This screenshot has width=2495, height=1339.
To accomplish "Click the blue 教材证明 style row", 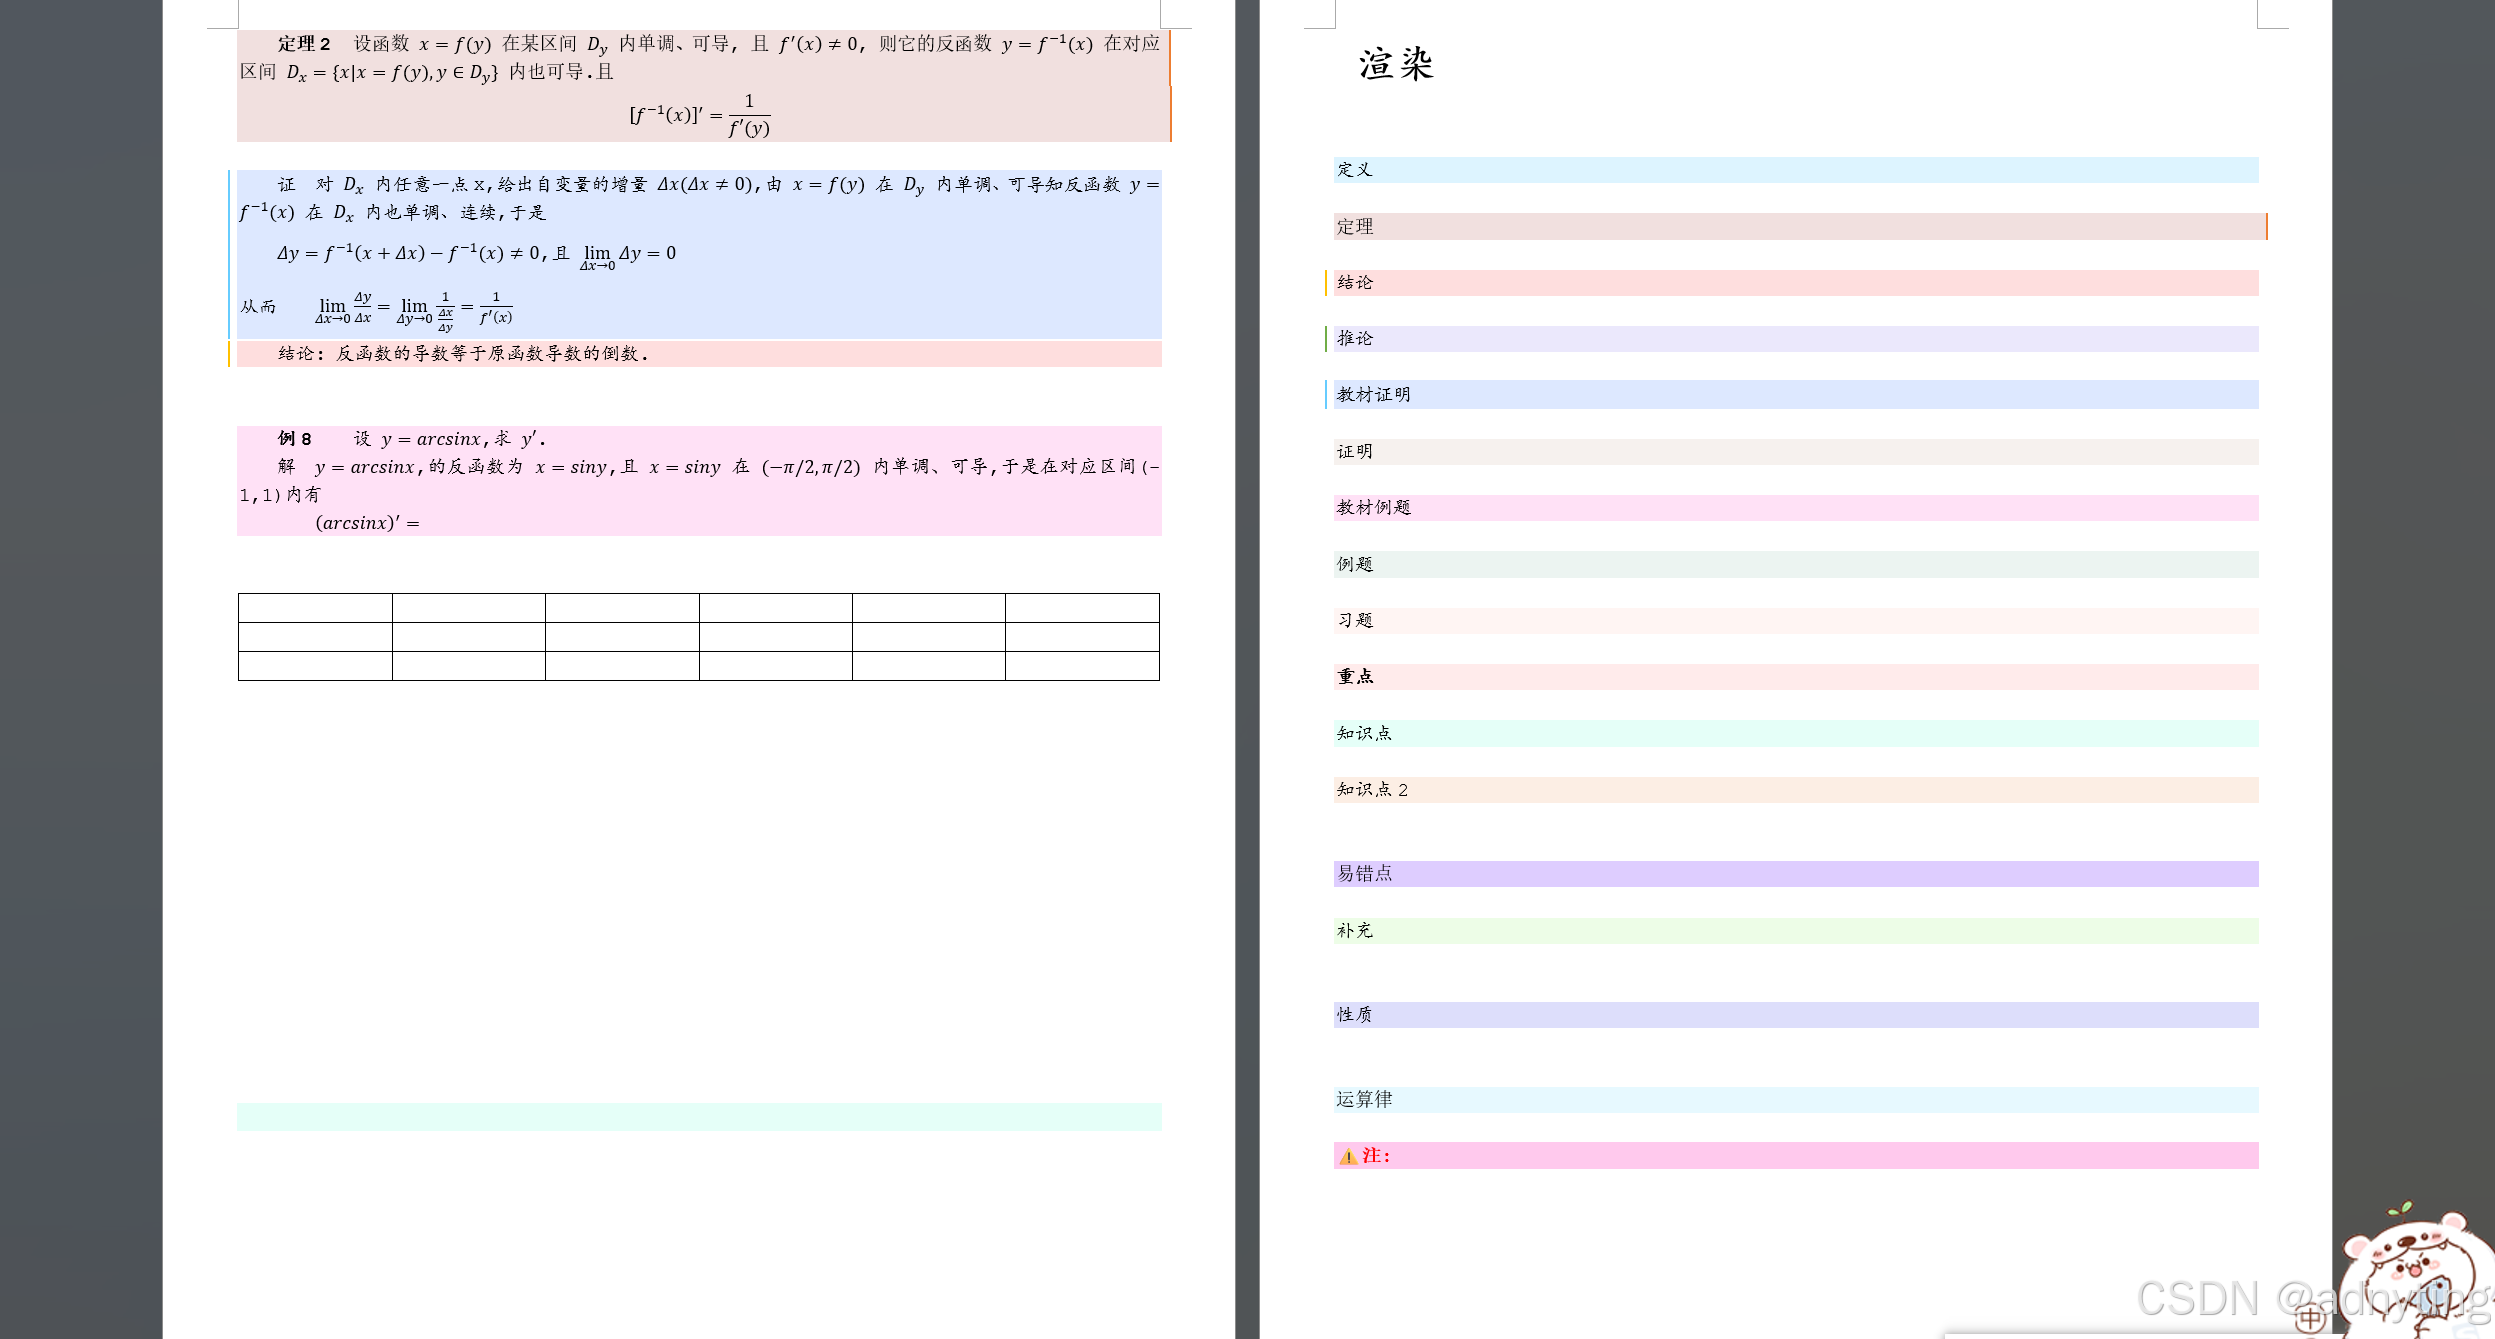I will point(1795,395).
